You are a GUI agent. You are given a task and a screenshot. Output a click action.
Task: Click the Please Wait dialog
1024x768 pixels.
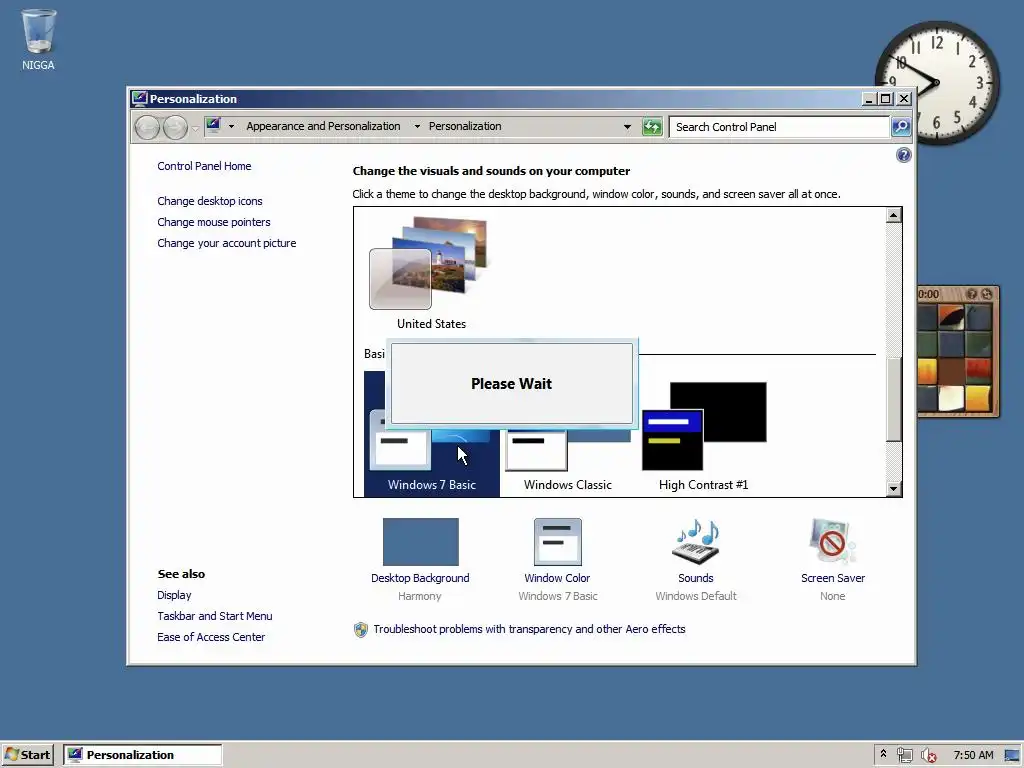coord(511,383)
